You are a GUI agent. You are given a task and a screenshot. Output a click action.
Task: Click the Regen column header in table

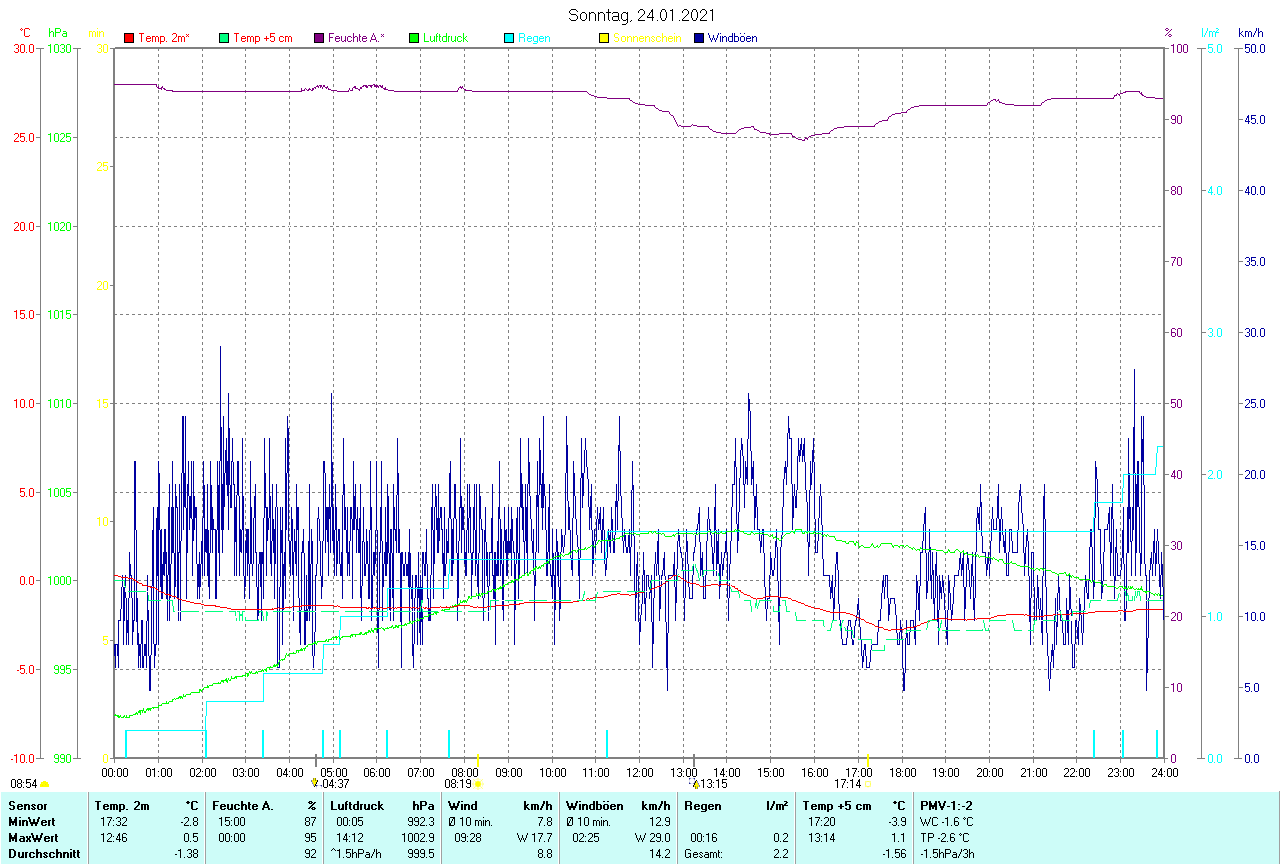[x=704, y=805]
